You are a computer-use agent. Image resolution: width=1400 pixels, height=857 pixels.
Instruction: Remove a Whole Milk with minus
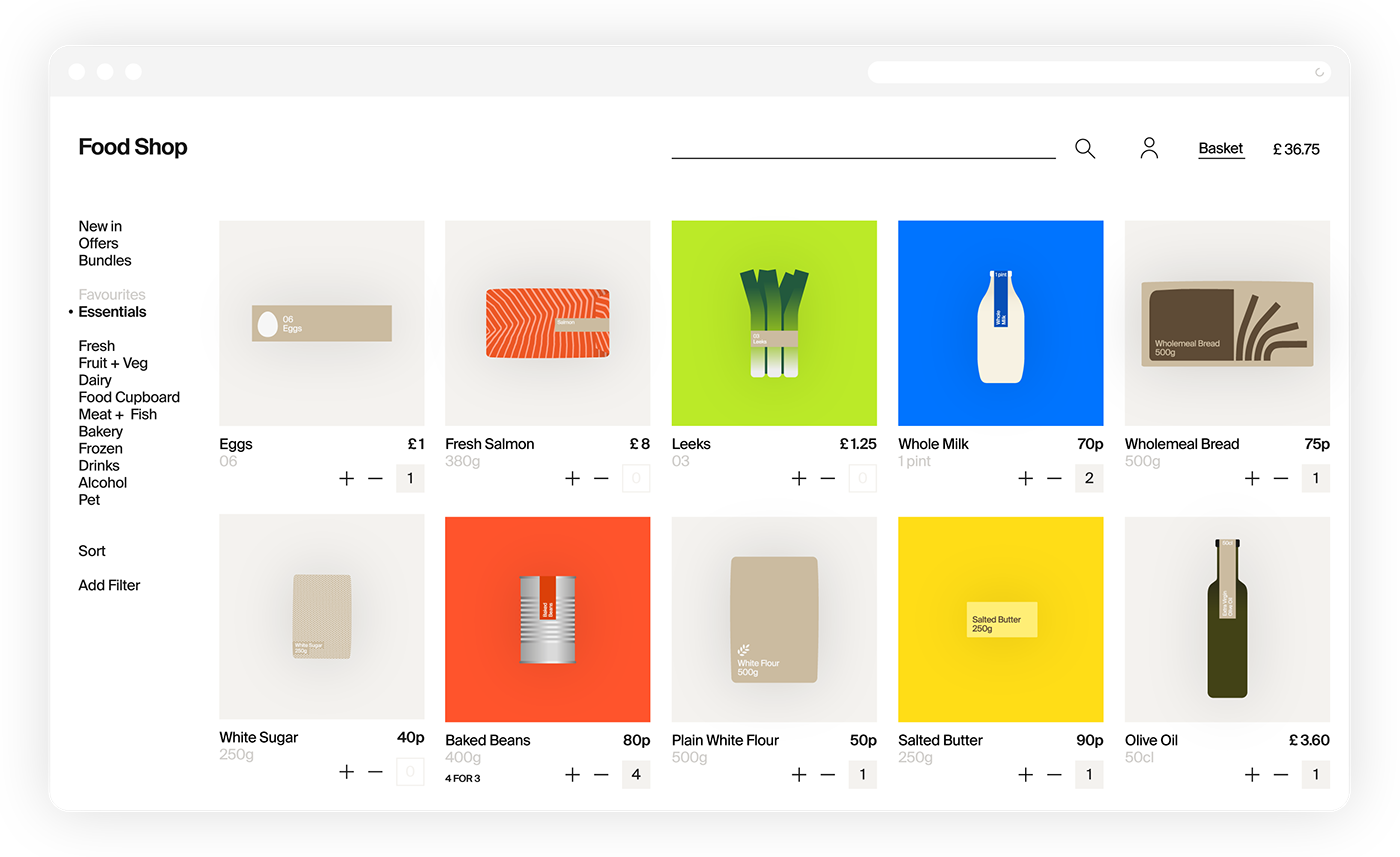pyautogui.click(x=1054, y=479)
